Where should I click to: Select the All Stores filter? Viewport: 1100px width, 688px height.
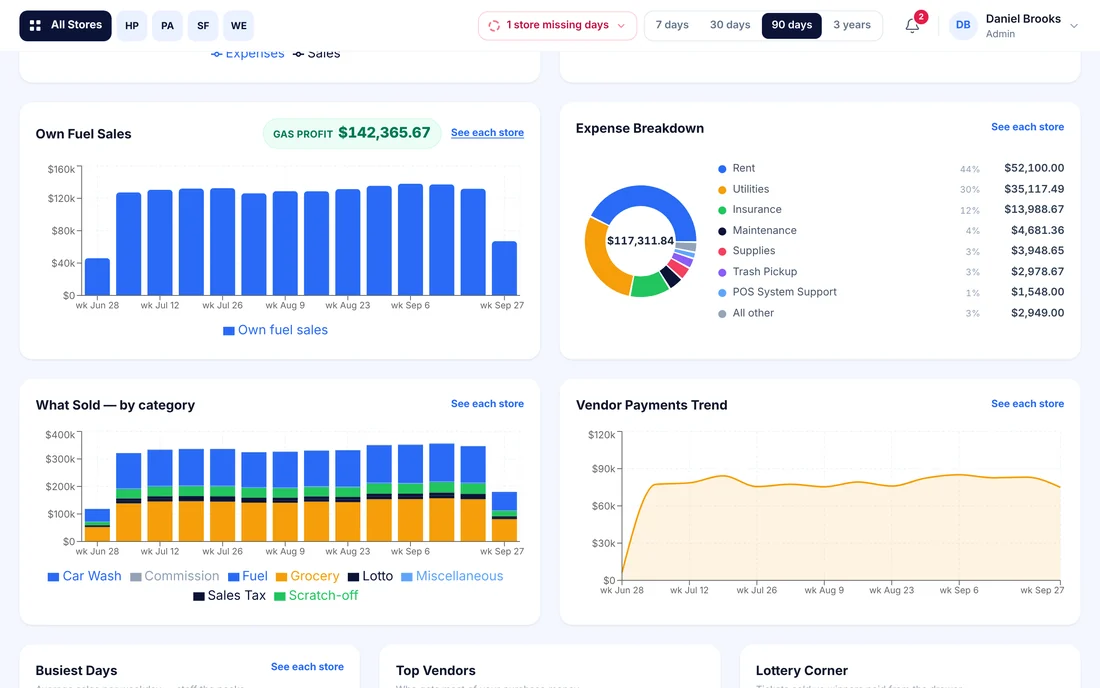65,25
